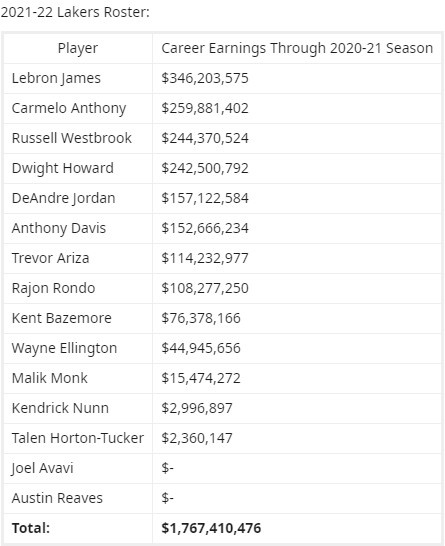Click the 2021-22 Lakers Roster heading text
The height and width of the screenshot is (546, 445).
pos(75,12)
